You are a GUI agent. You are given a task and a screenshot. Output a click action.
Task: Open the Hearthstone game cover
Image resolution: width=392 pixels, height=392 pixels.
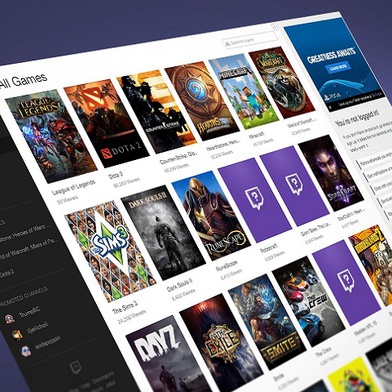202,101
